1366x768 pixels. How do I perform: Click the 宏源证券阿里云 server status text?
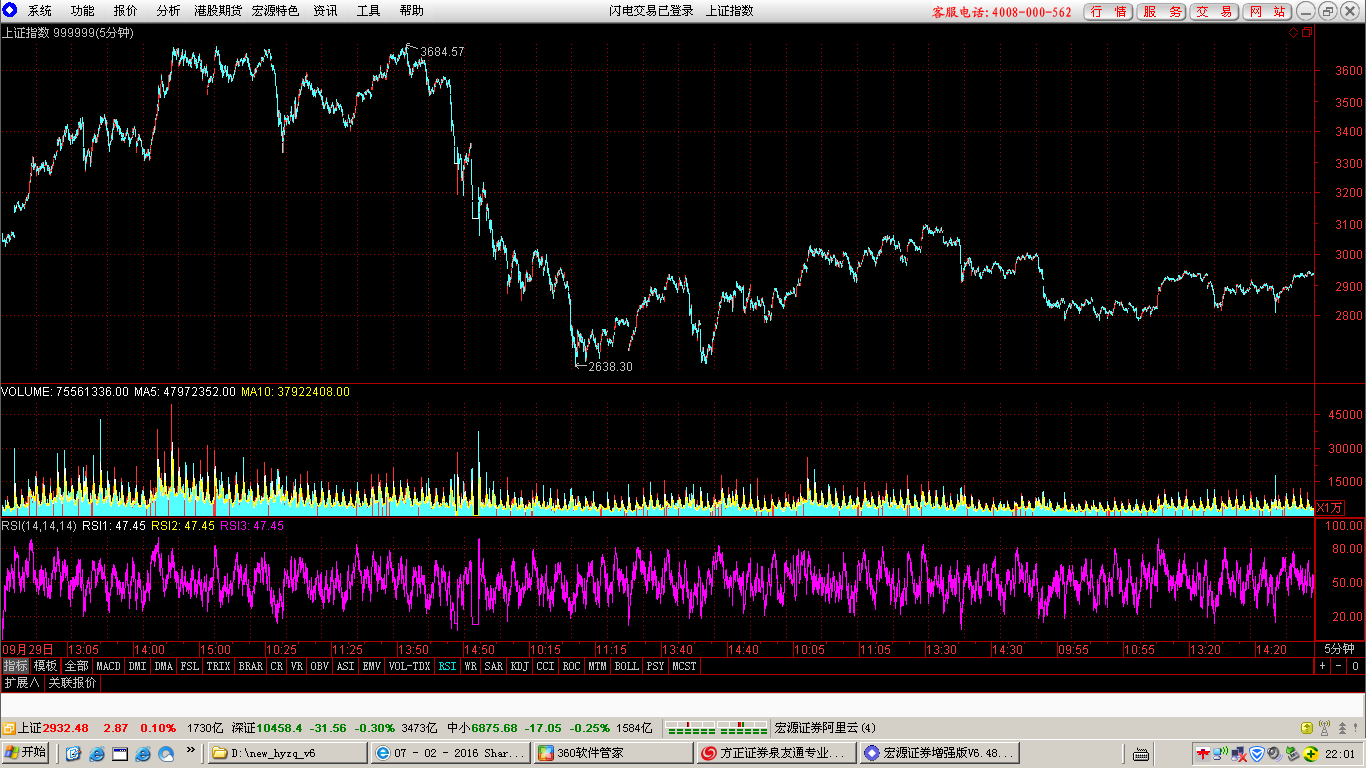(825, 728)
